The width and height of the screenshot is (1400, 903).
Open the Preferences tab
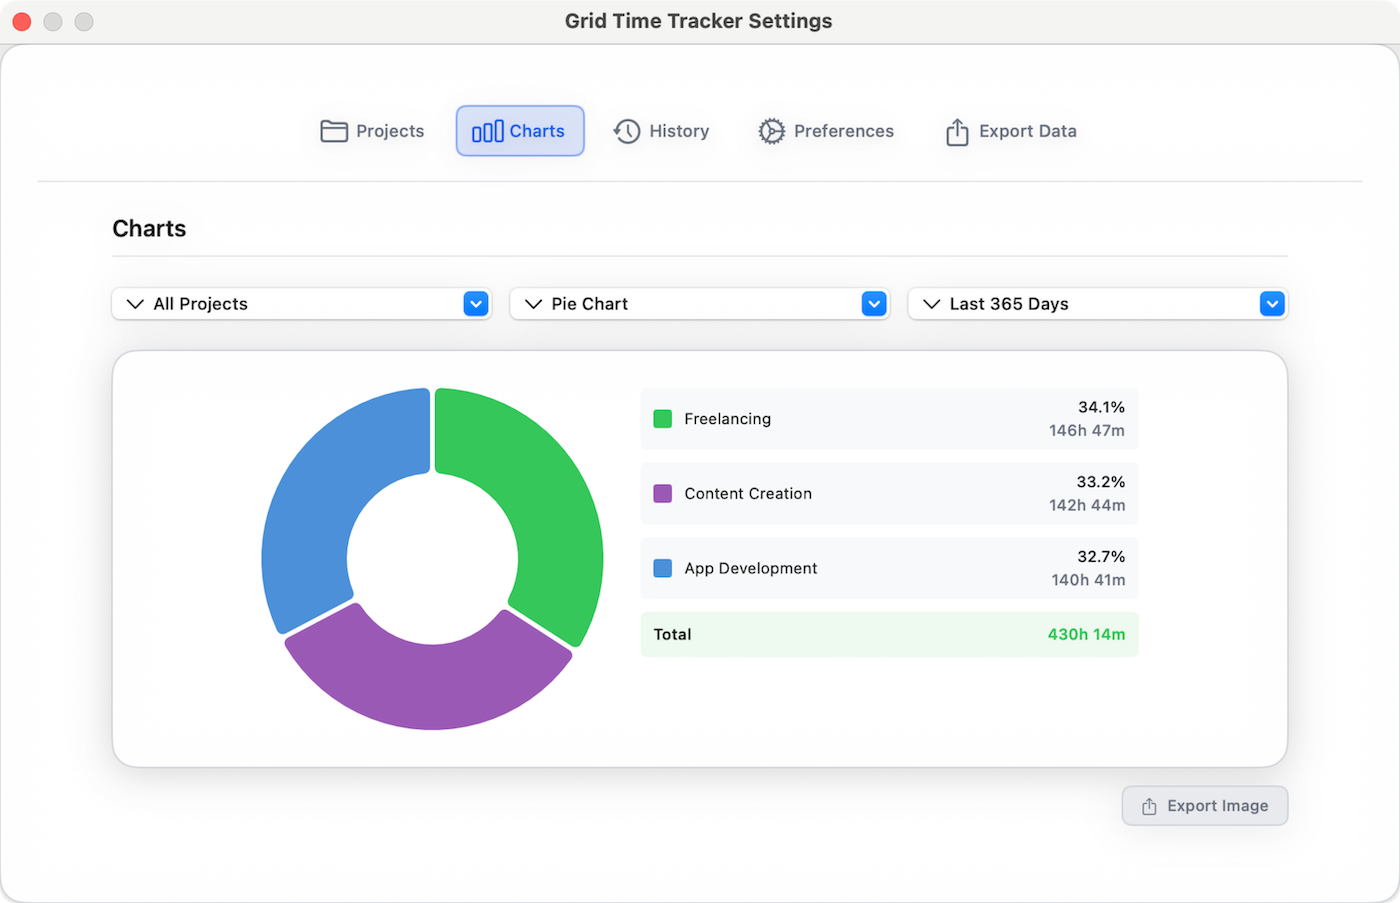tap(826, 131)
